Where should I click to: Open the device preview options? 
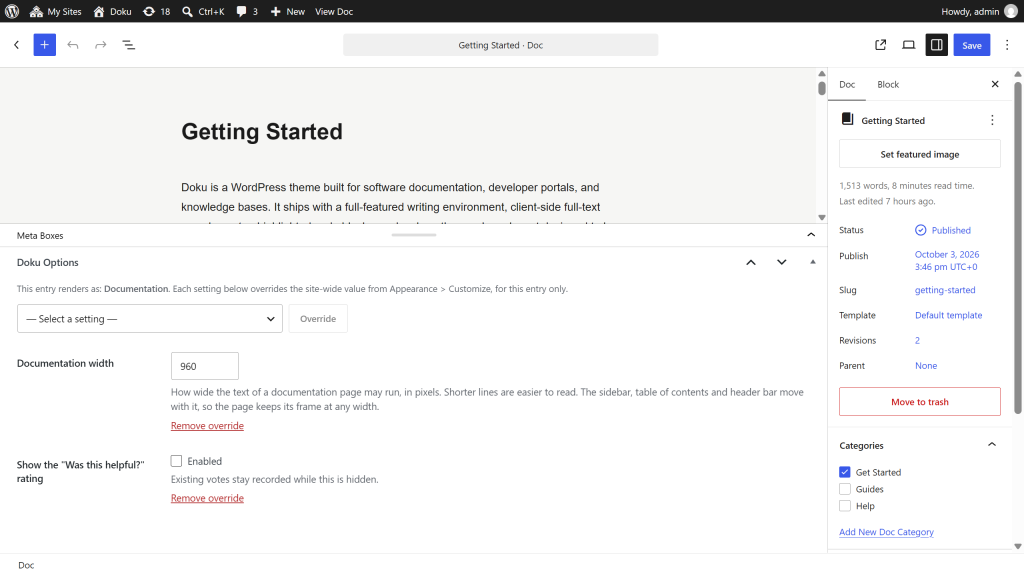pos(908,45)
